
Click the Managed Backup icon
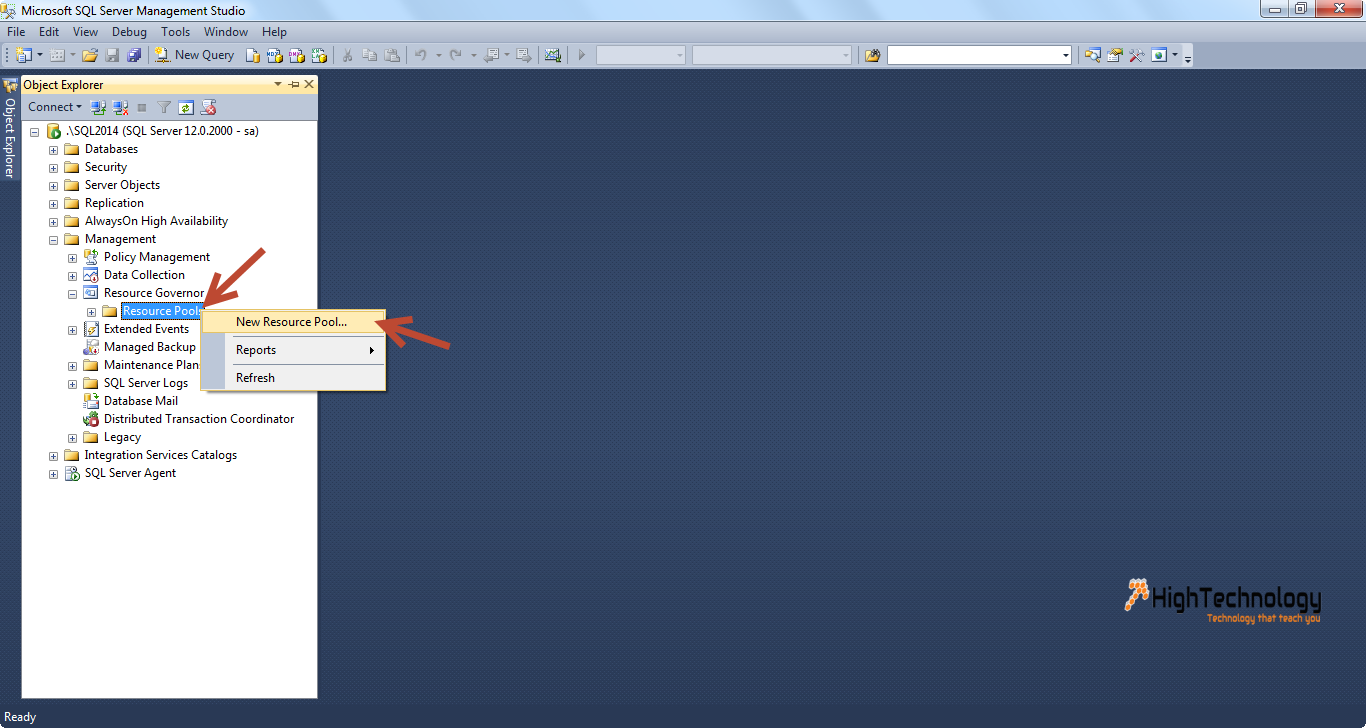(91, 347)
